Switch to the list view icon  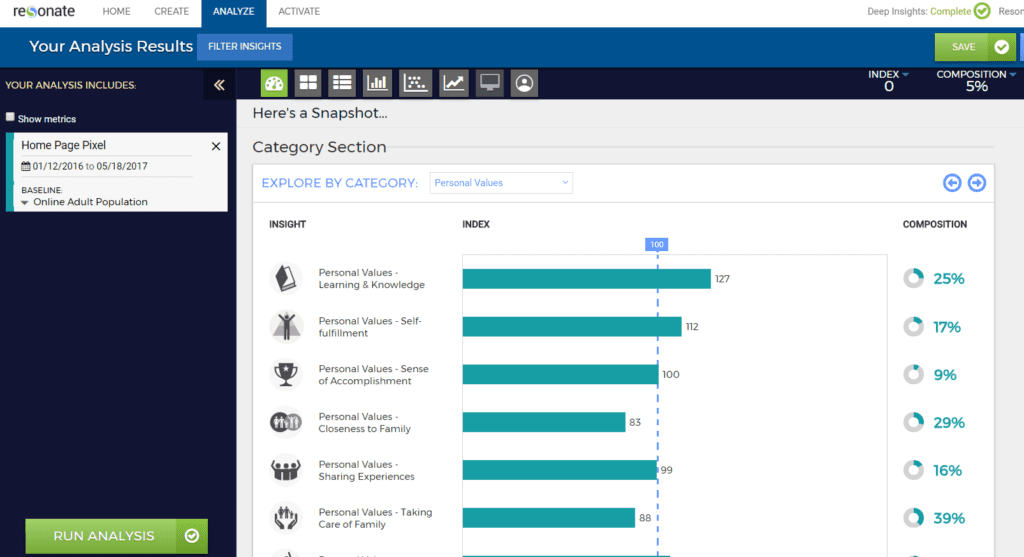pos(342,83)
